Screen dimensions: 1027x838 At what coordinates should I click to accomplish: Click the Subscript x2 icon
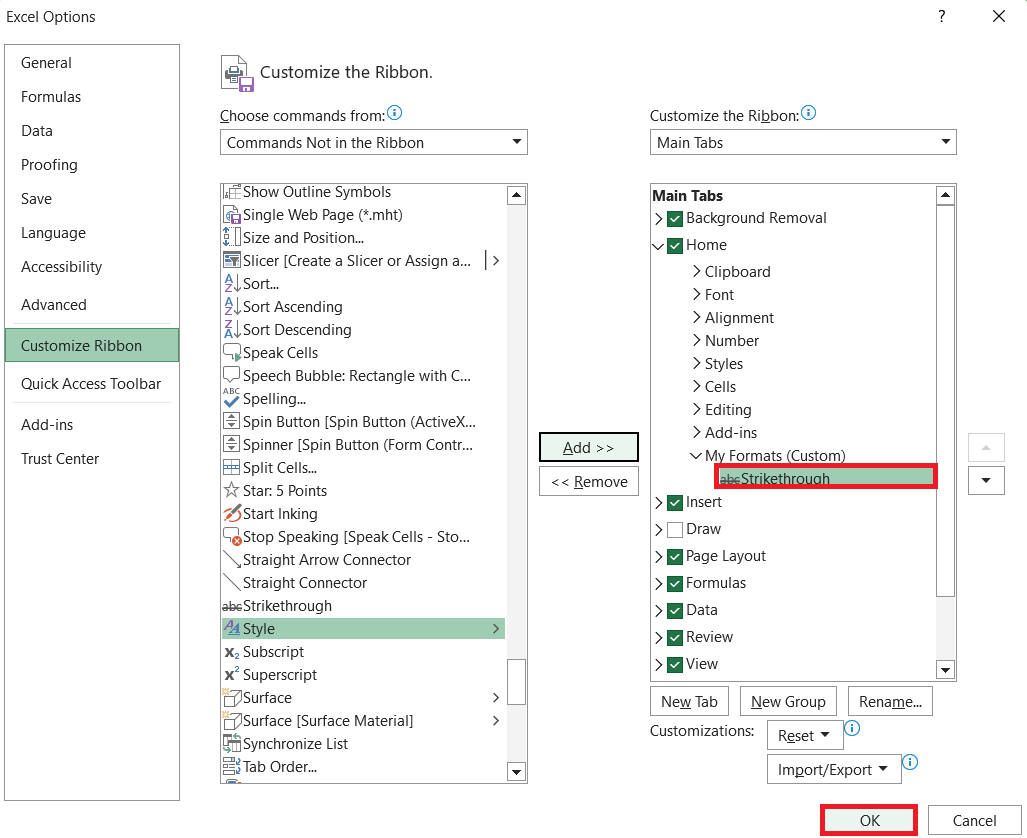[x=232, y=652]
